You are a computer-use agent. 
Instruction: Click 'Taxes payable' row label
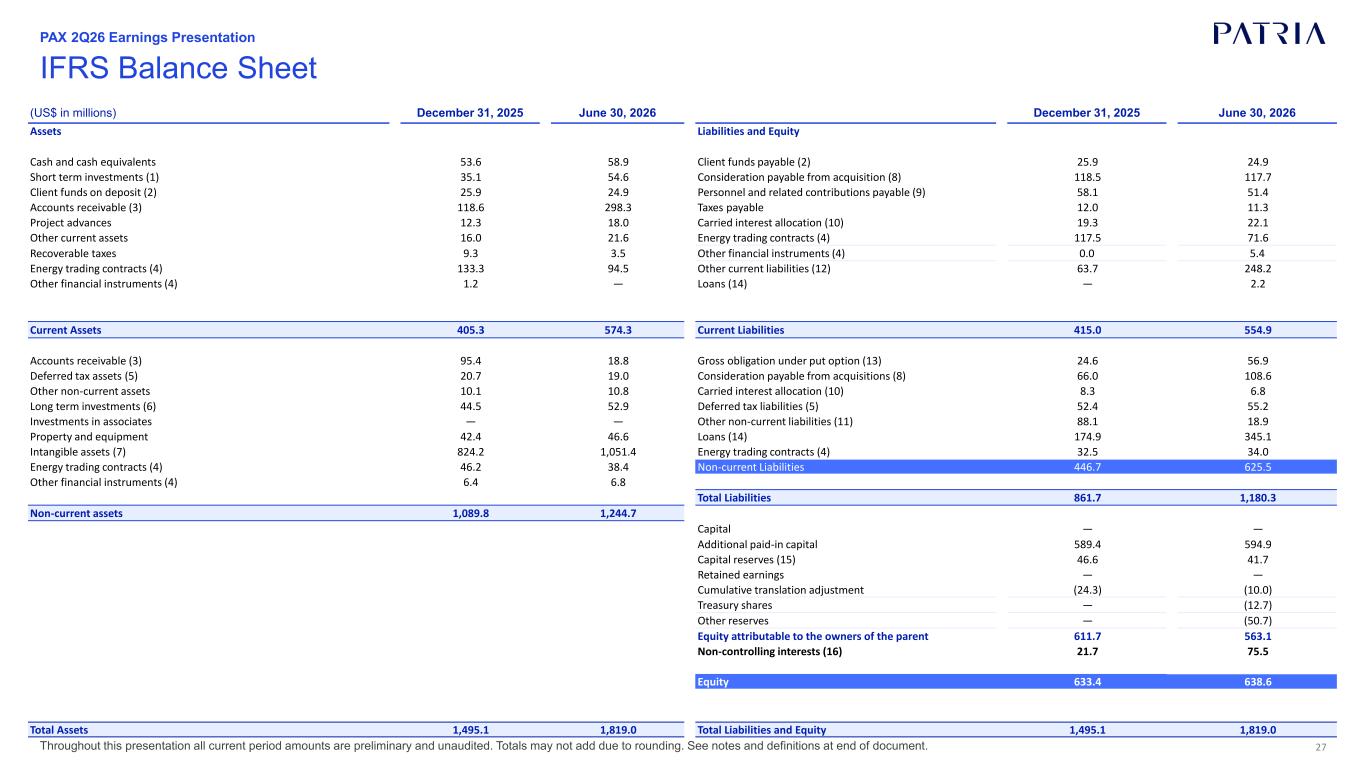pyautogui.click(x=729, y=207)
